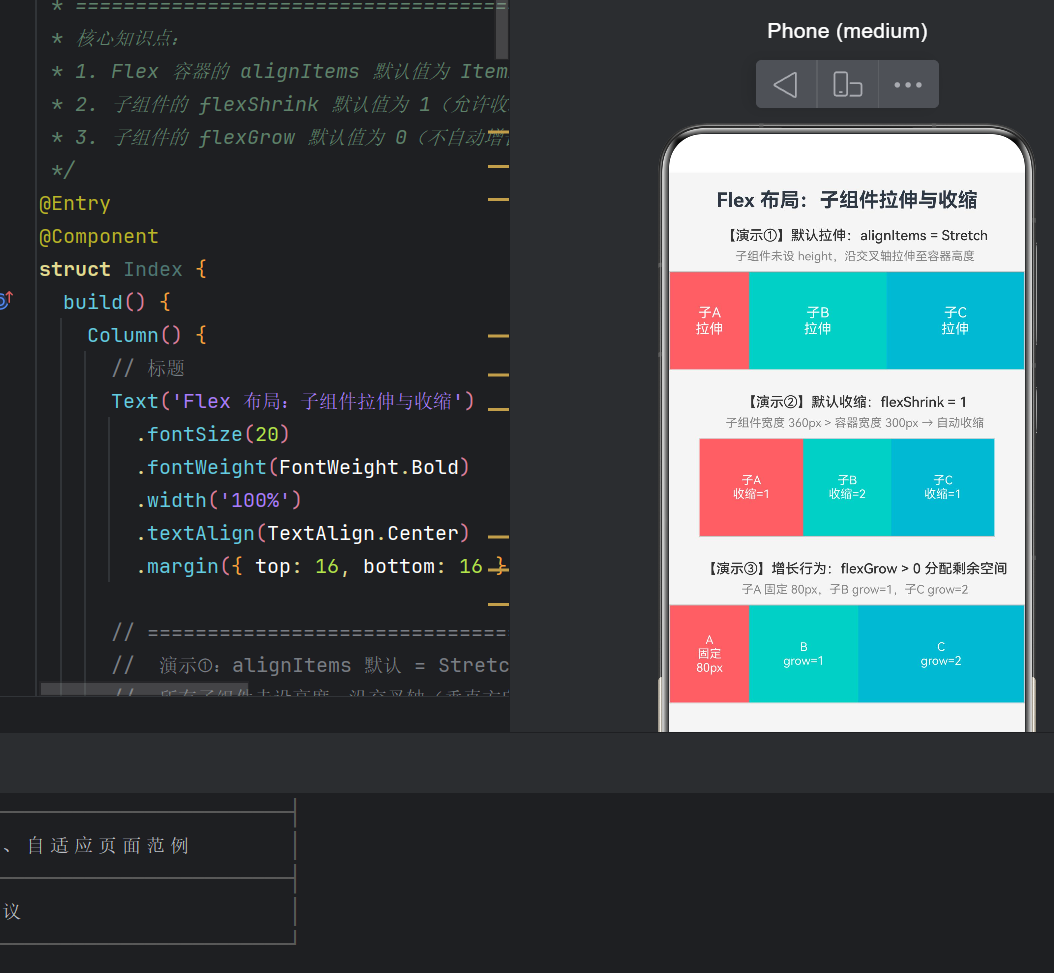Click the .fontSize(20) code line
1054x973 pixels.
click(212, 434)
